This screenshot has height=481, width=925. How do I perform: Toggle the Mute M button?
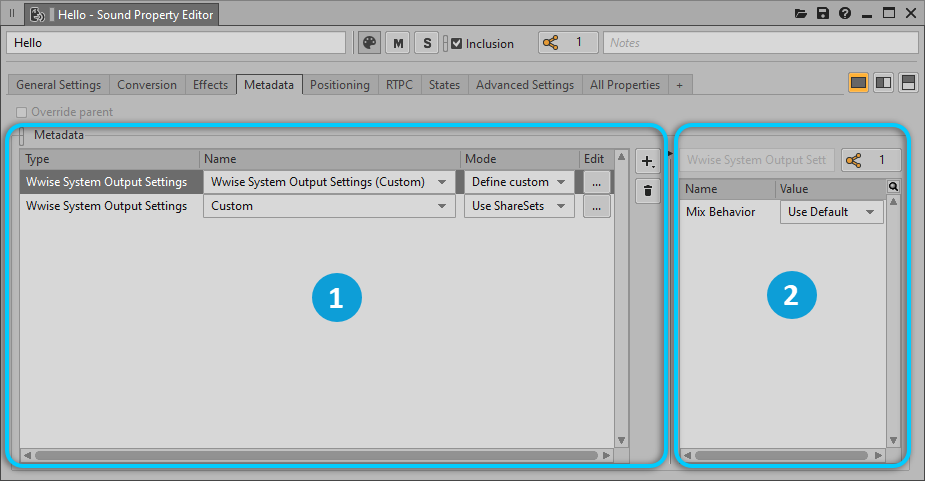pyautogui.click(x=399, y=43)
